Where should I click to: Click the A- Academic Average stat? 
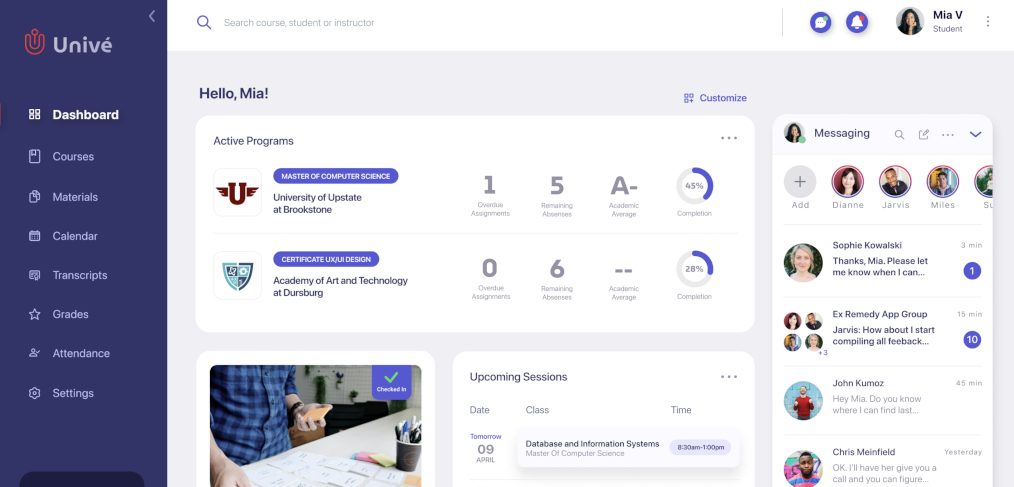click(624, 195)
